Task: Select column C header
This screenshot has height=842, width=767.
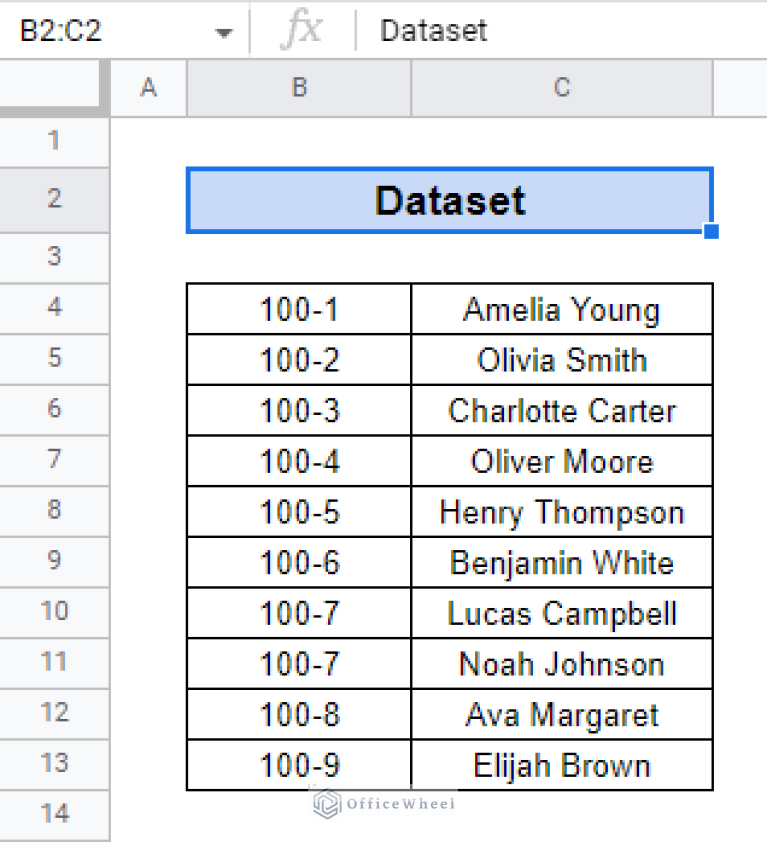Action: (561, 88)
